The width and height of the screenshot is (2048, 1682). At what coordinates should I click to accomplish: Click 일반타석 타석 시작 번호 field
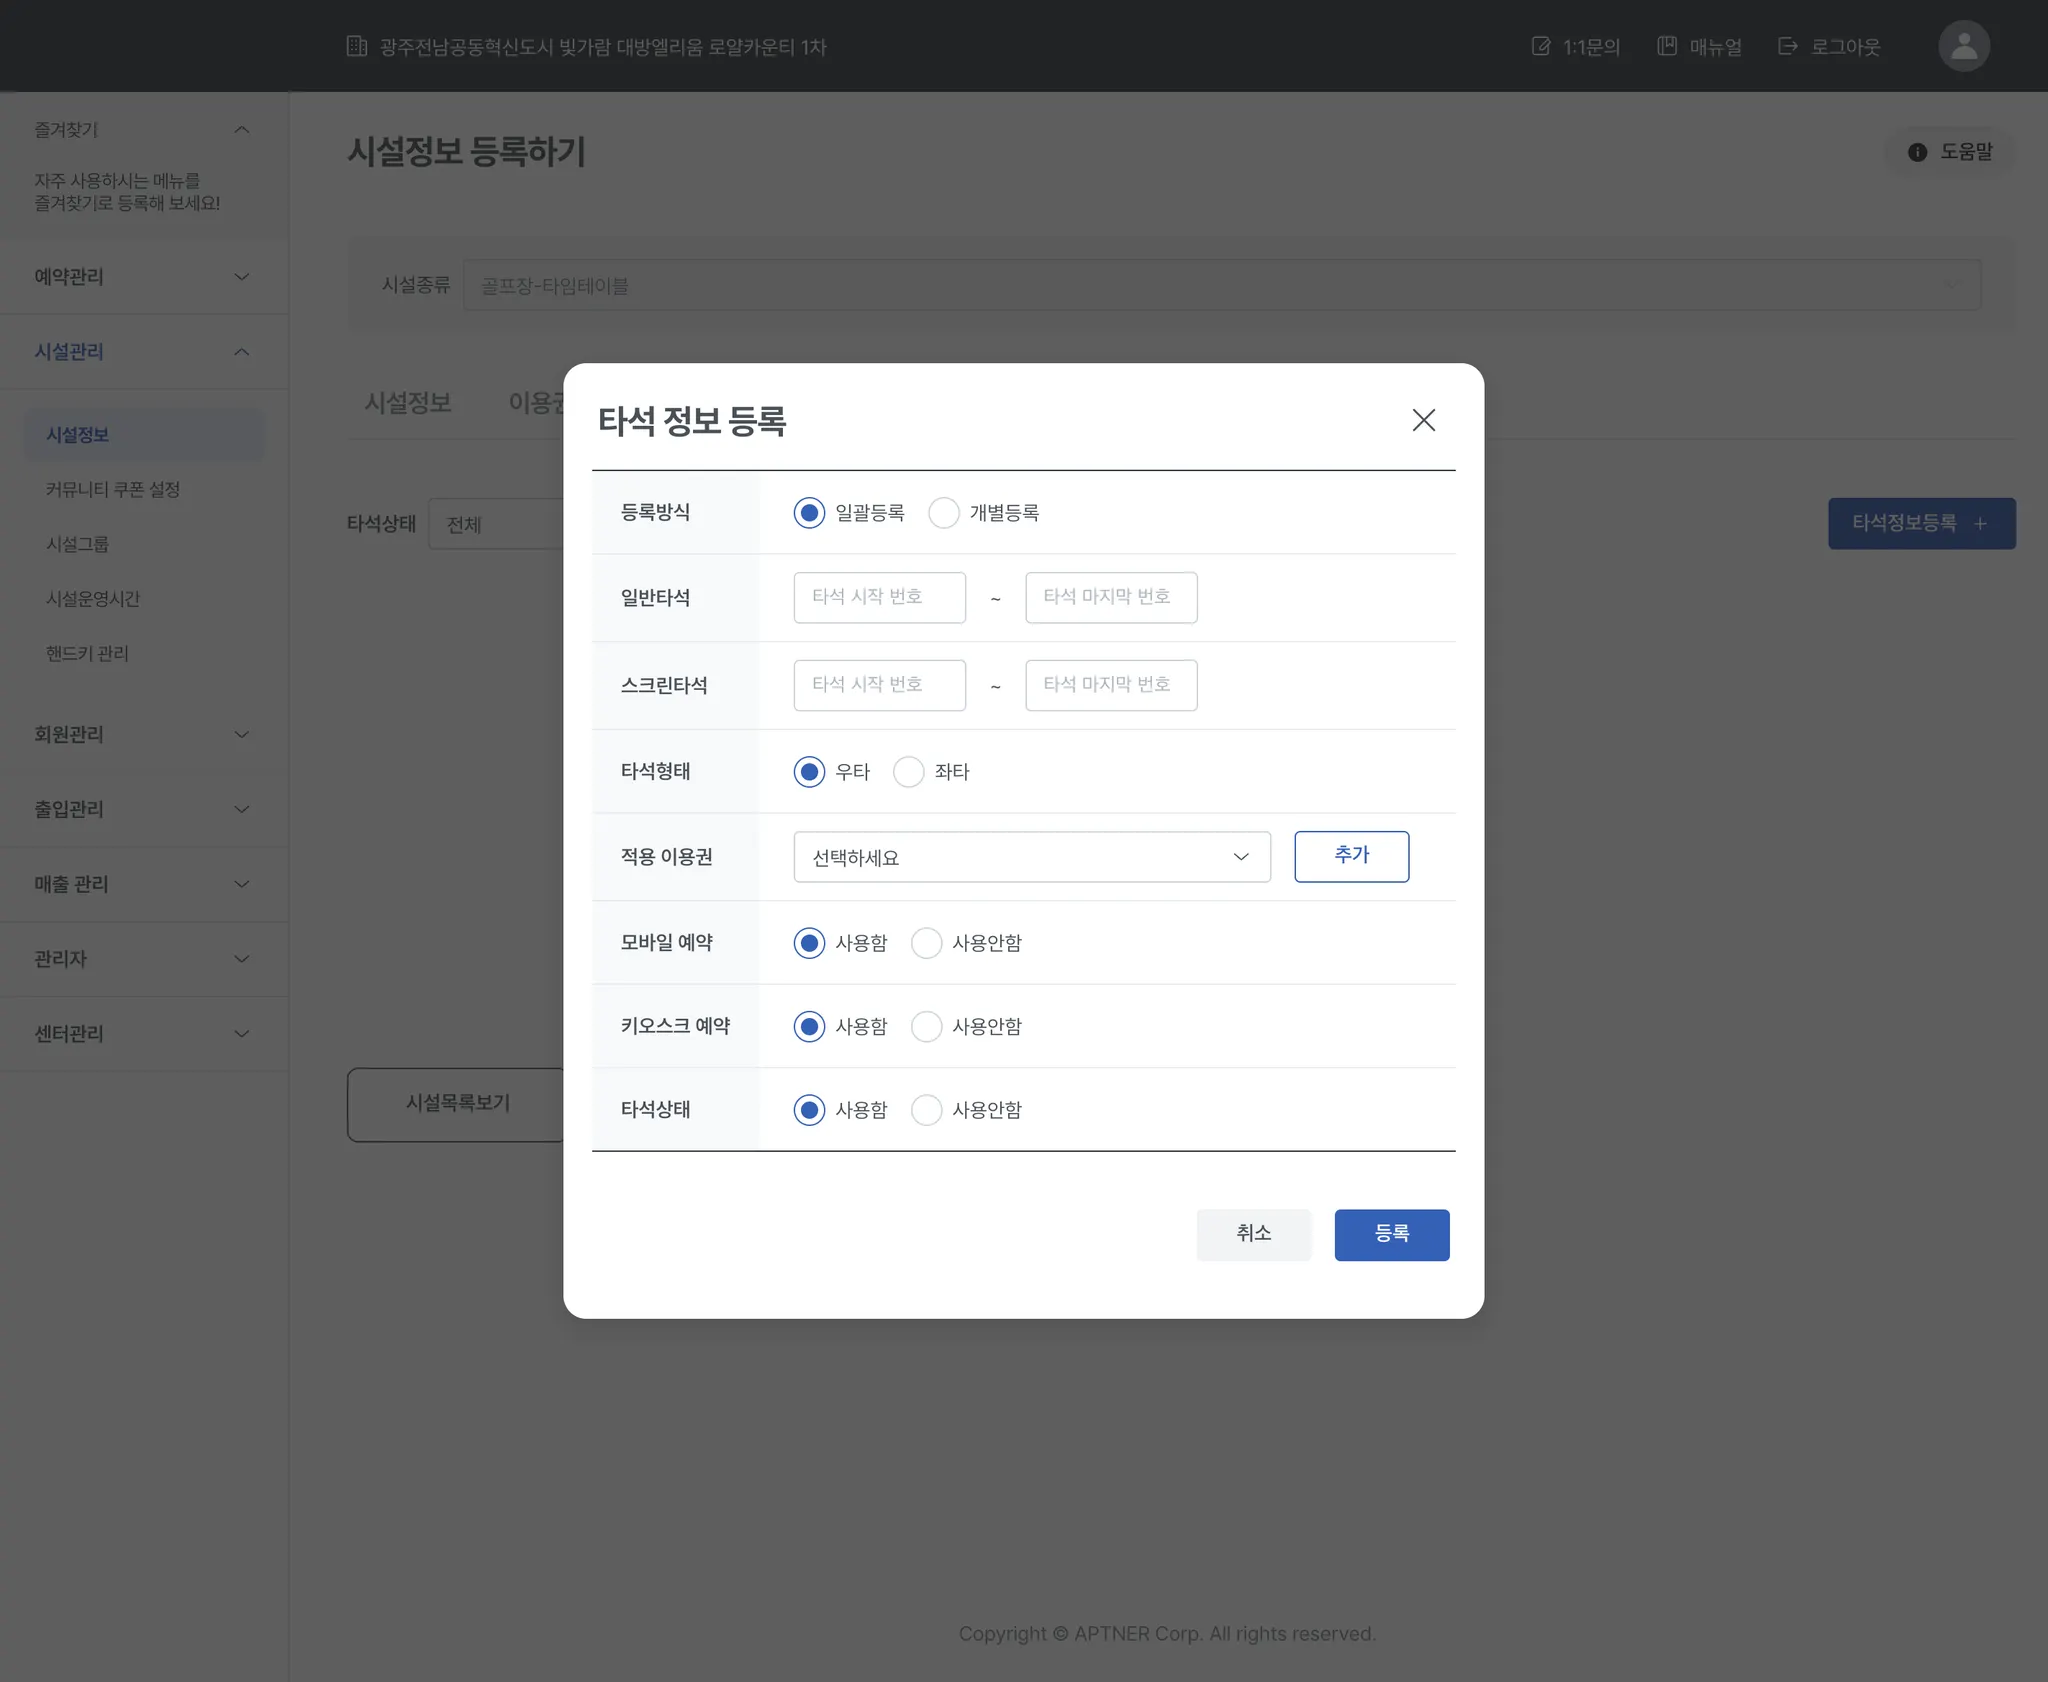coord(879,597)
